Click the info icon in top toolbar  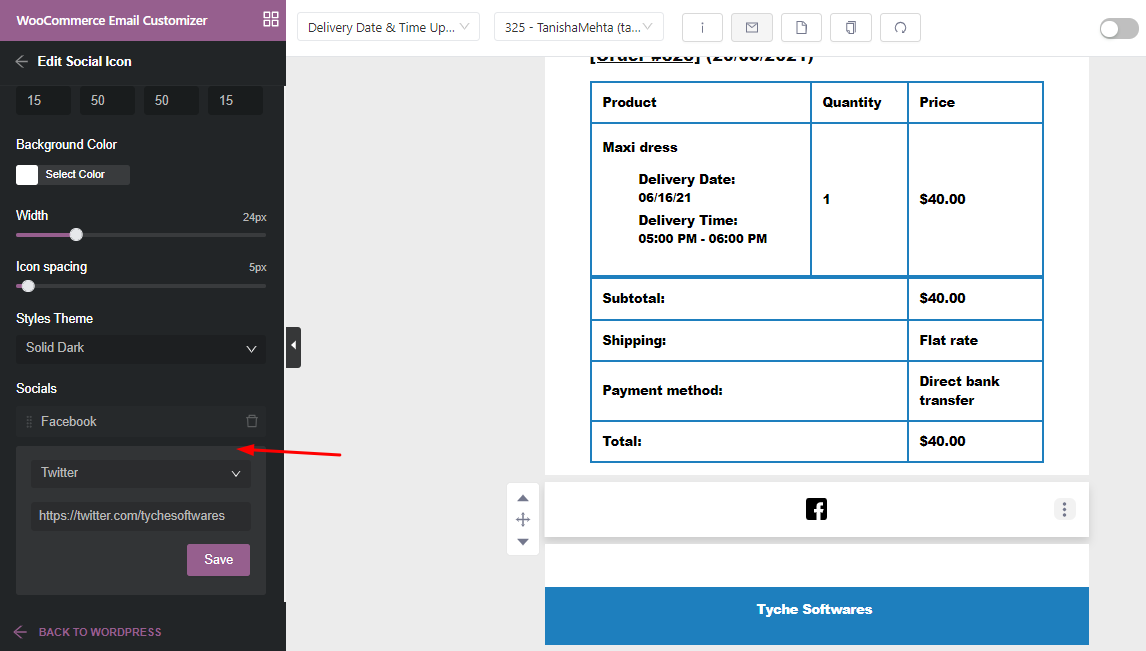[702, 28]
